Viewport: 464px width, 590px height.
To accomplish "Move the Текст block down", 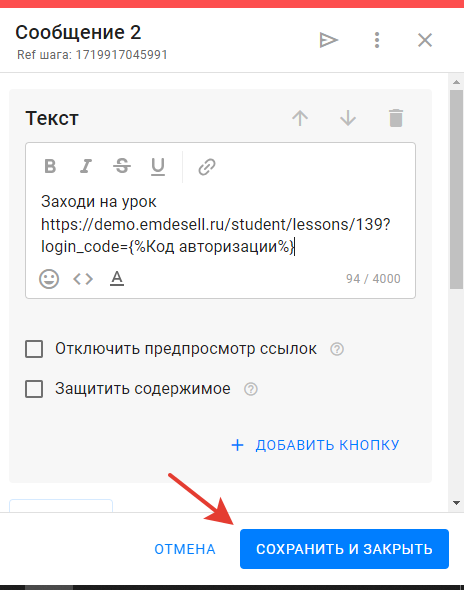I will pos(348,118).
